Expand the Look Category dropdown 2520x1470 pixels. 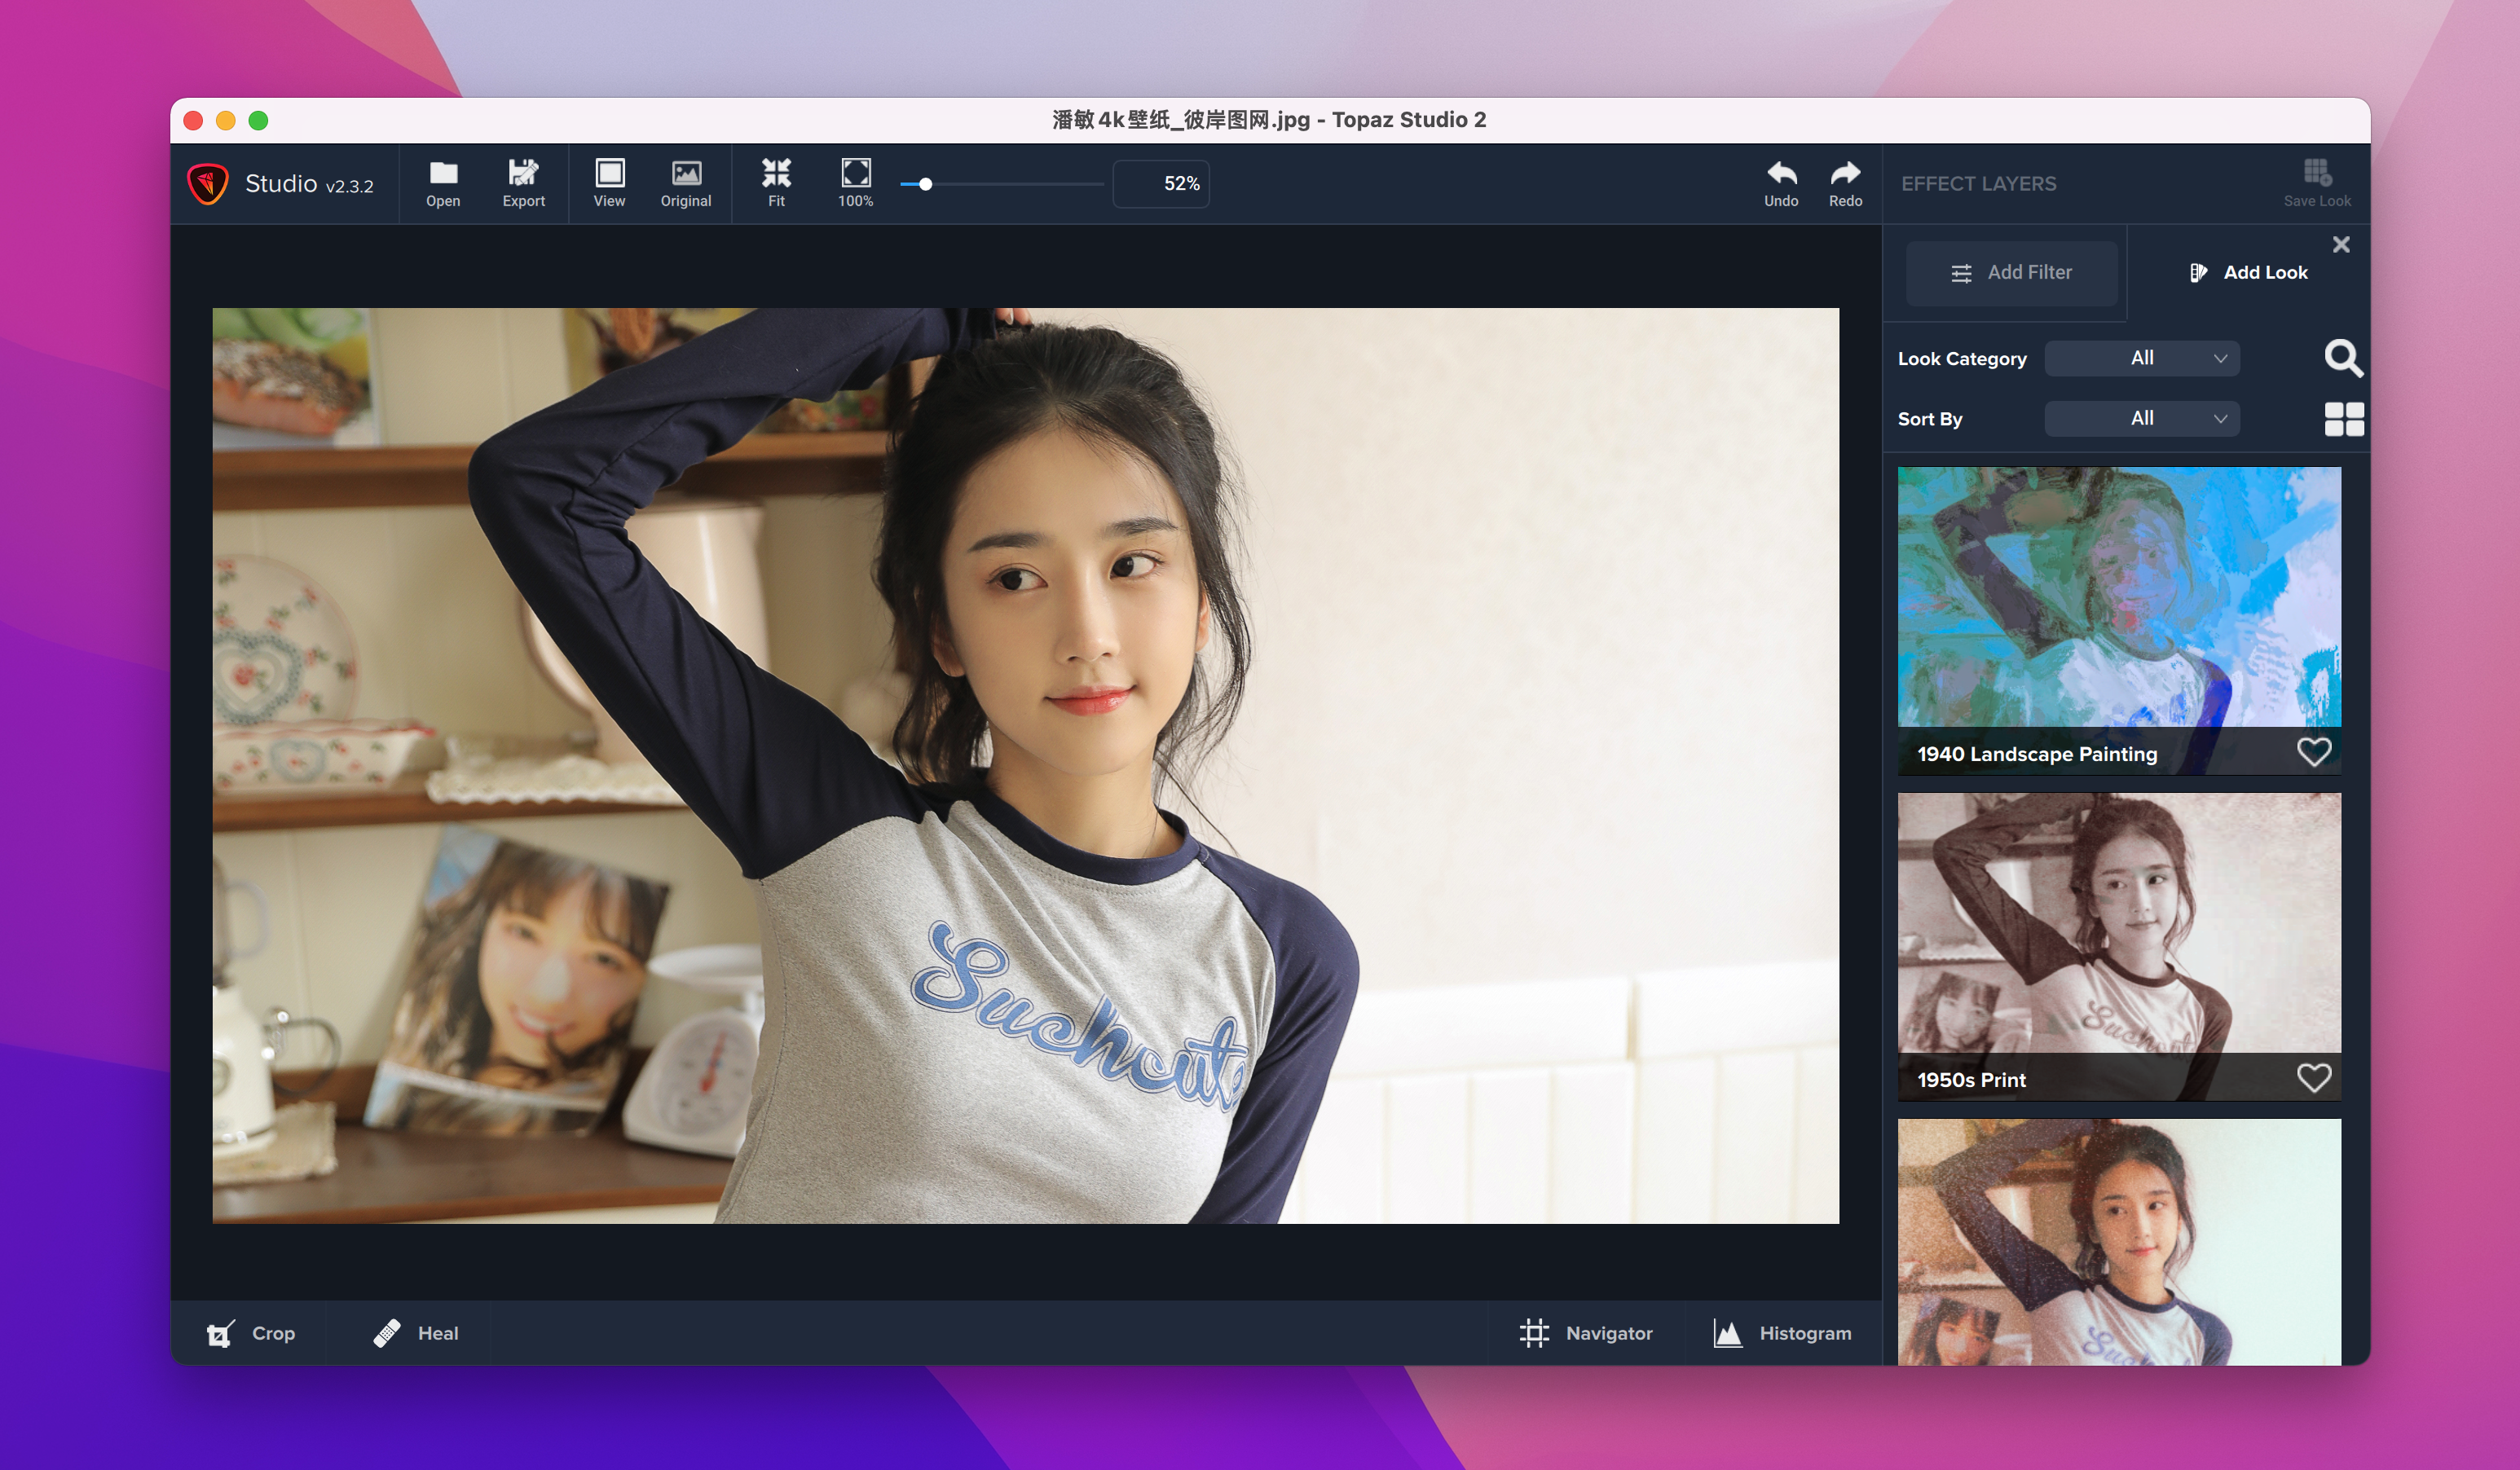(x=2141, y=358)
